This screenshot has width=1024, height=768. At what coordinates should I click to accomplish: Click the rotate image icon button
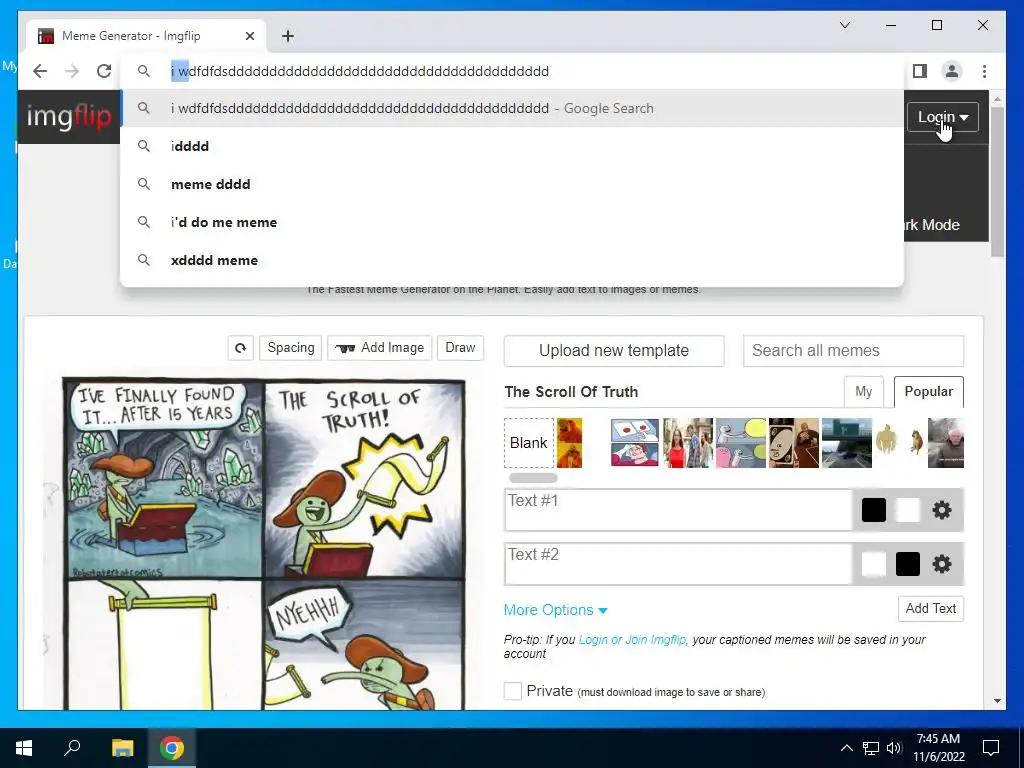pos(240,347)
